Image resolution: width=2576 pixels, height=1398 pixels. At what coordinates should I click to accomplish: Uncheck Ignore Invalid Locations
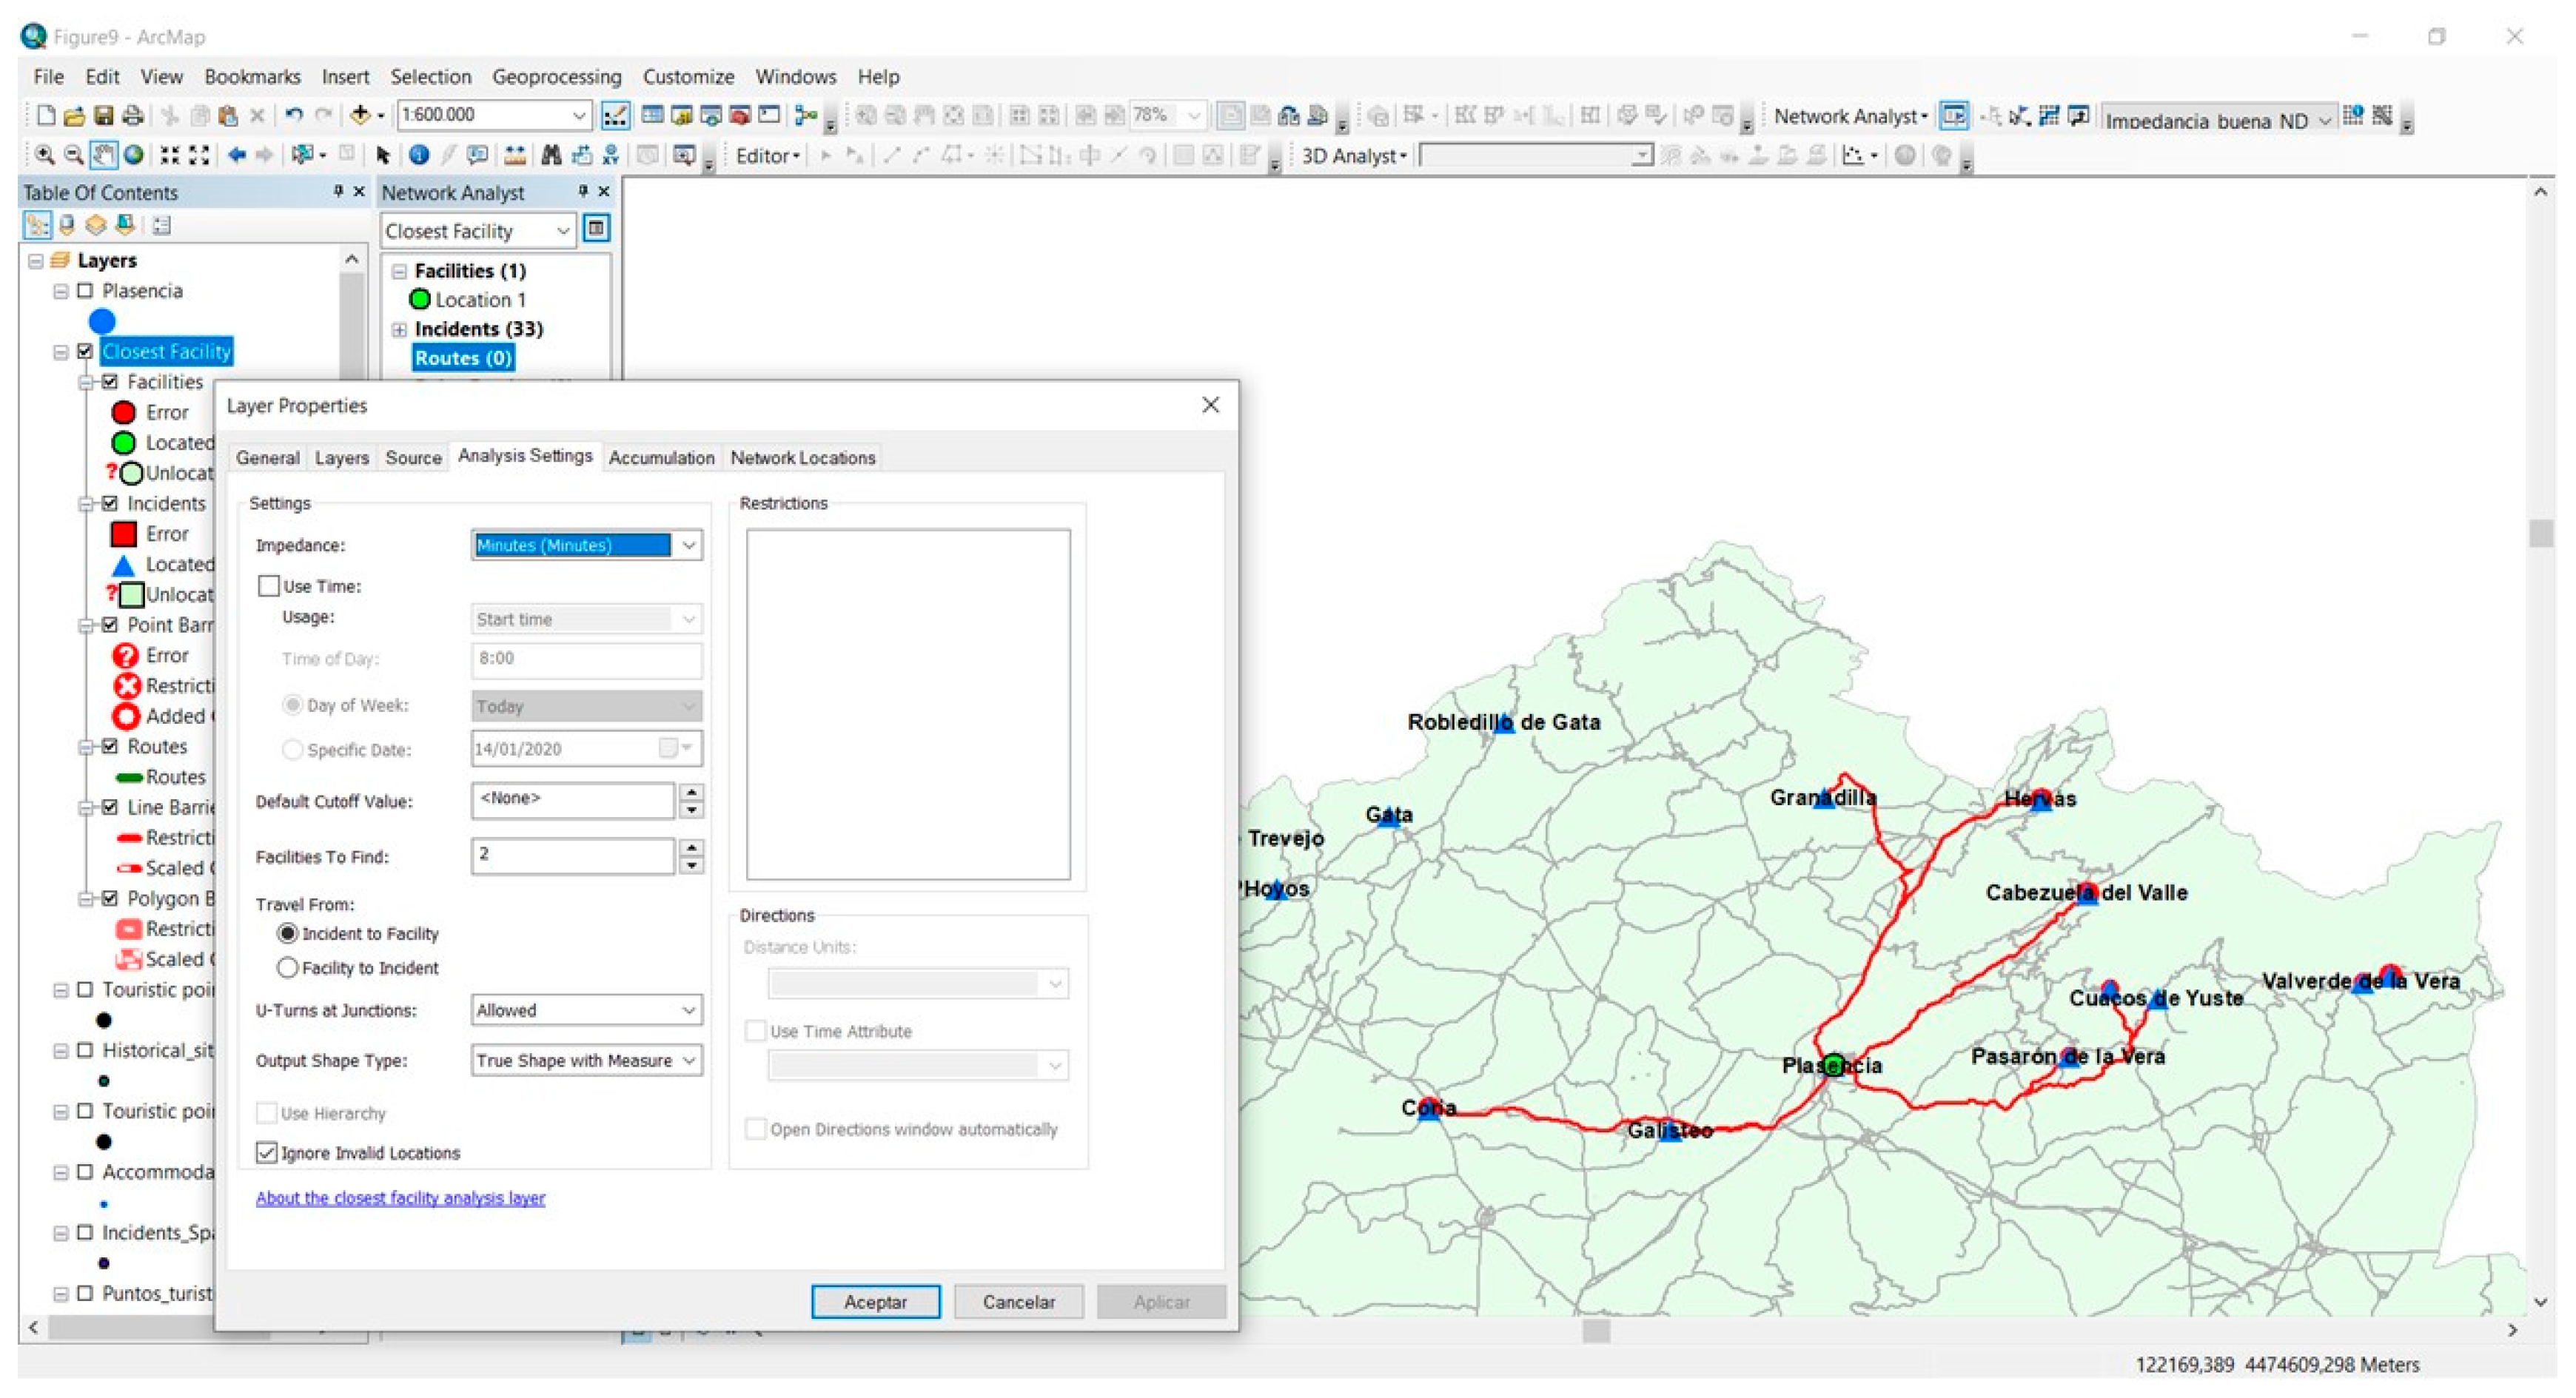click(267, 1153)
